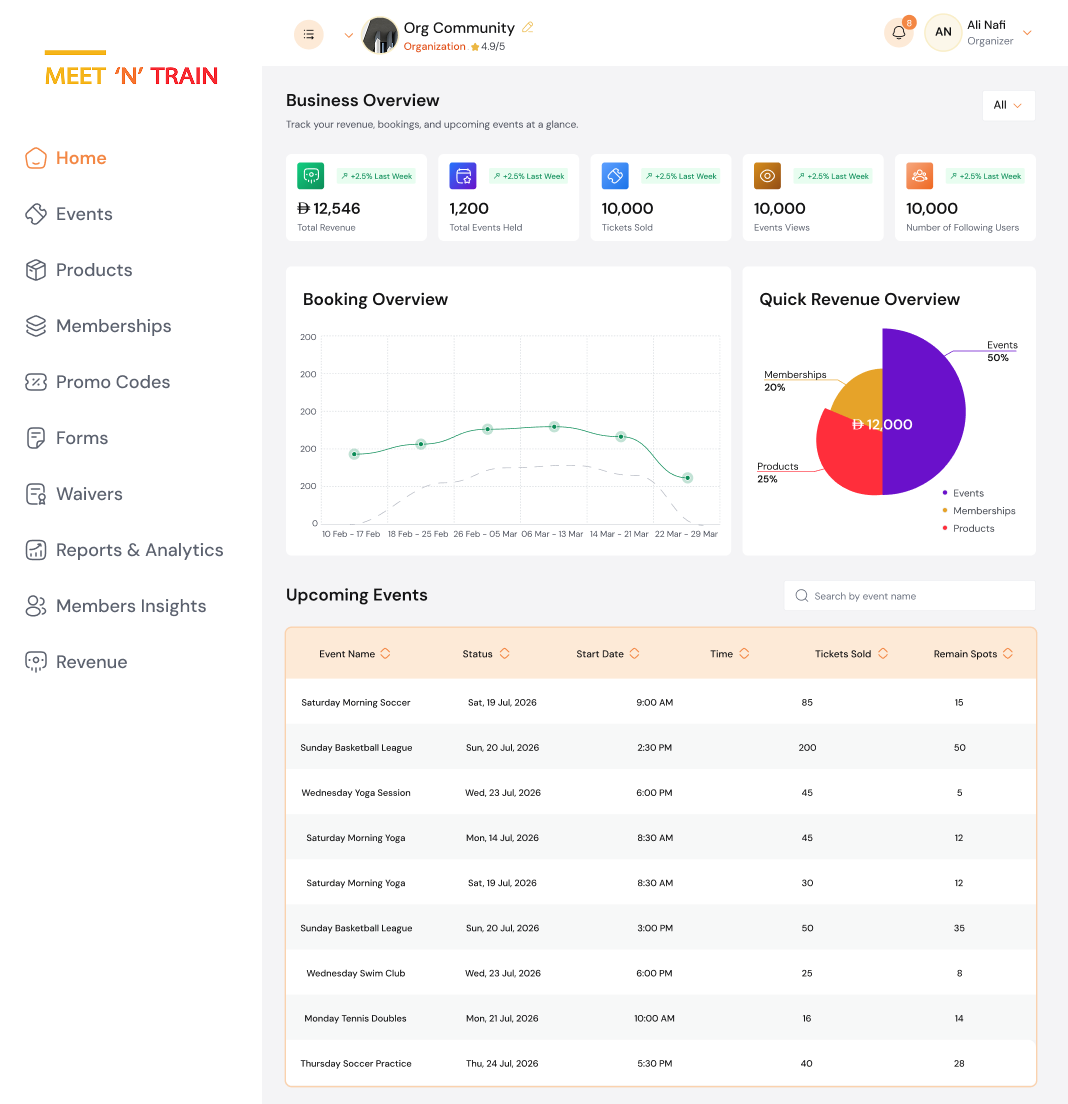Screen dimensions: 1068x1104
Task: Click the Memberships legend entry
Action: (979, 510)
